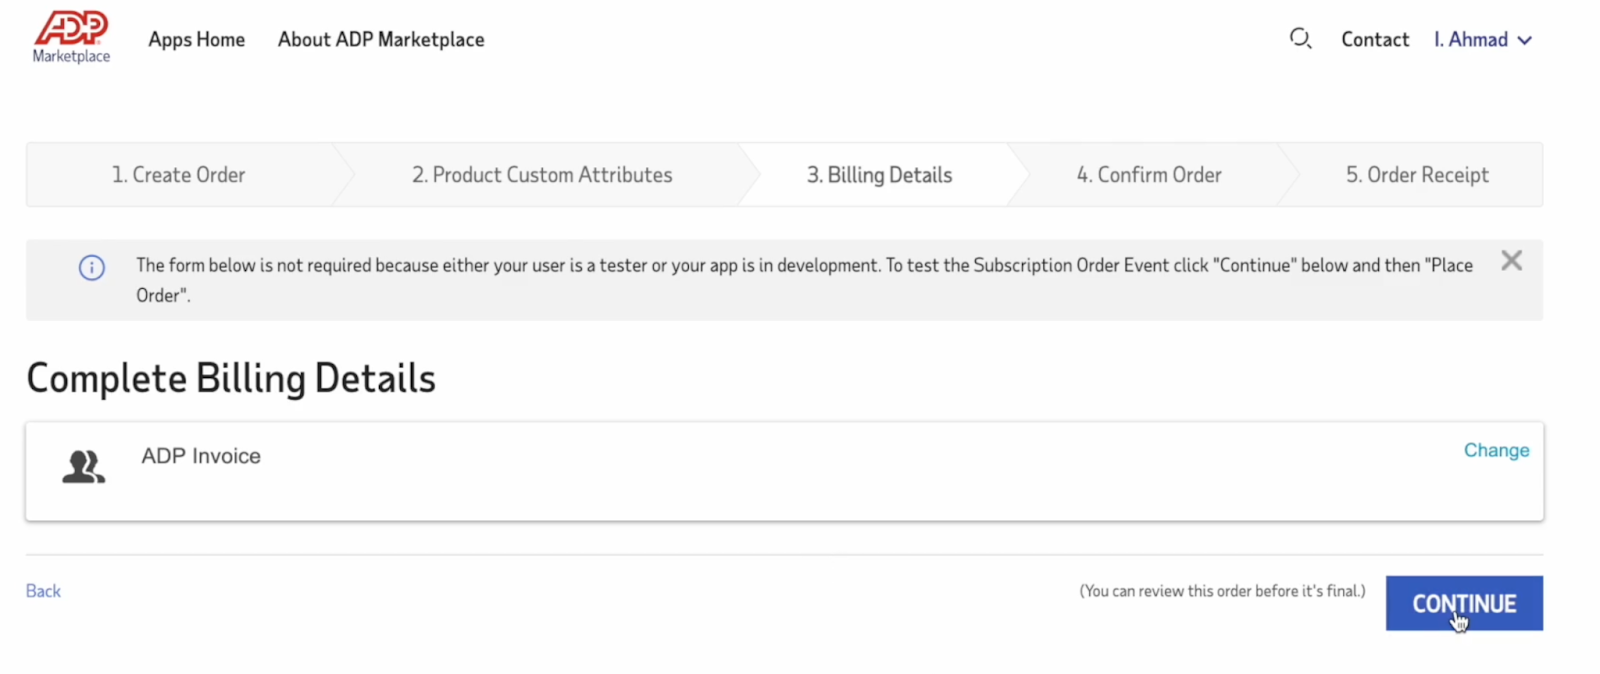Expand the I. Ahmad account dropdown
Screen dimensions: 1600x674
point(1482,40)
